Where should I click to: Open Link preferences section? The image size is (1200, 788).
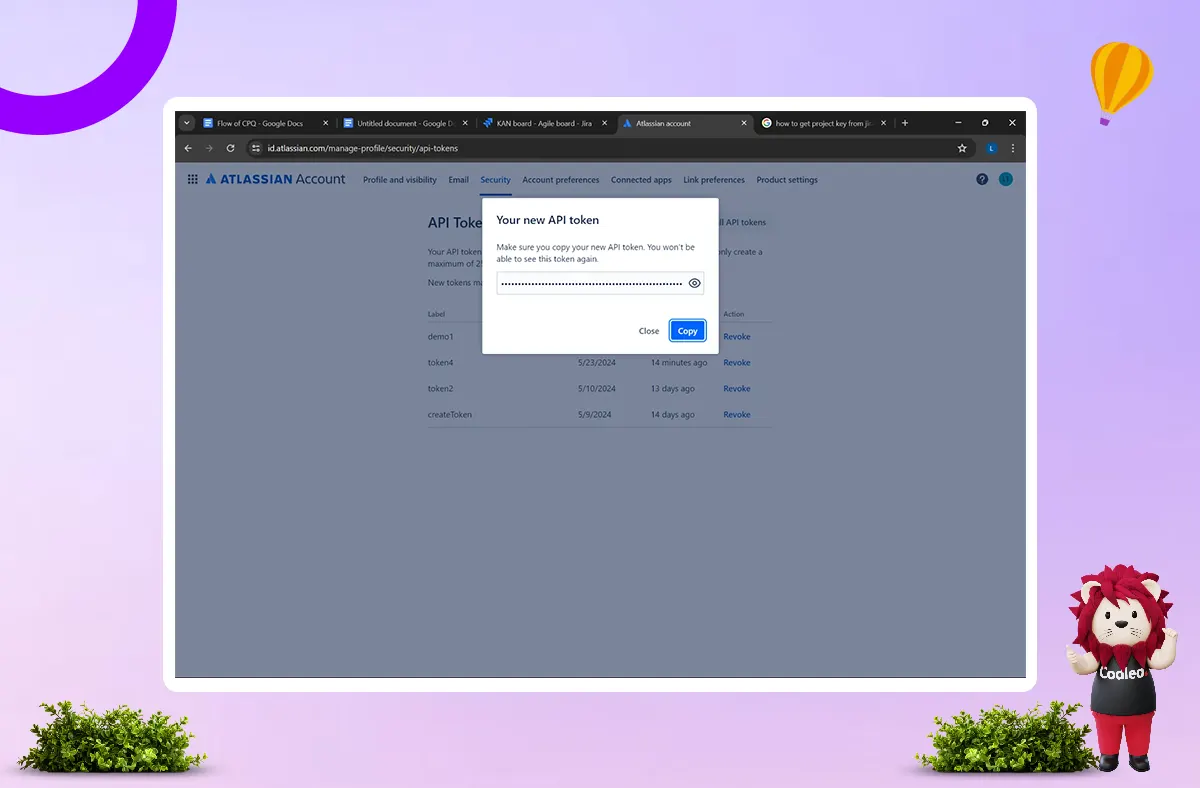tap(714, 180)
